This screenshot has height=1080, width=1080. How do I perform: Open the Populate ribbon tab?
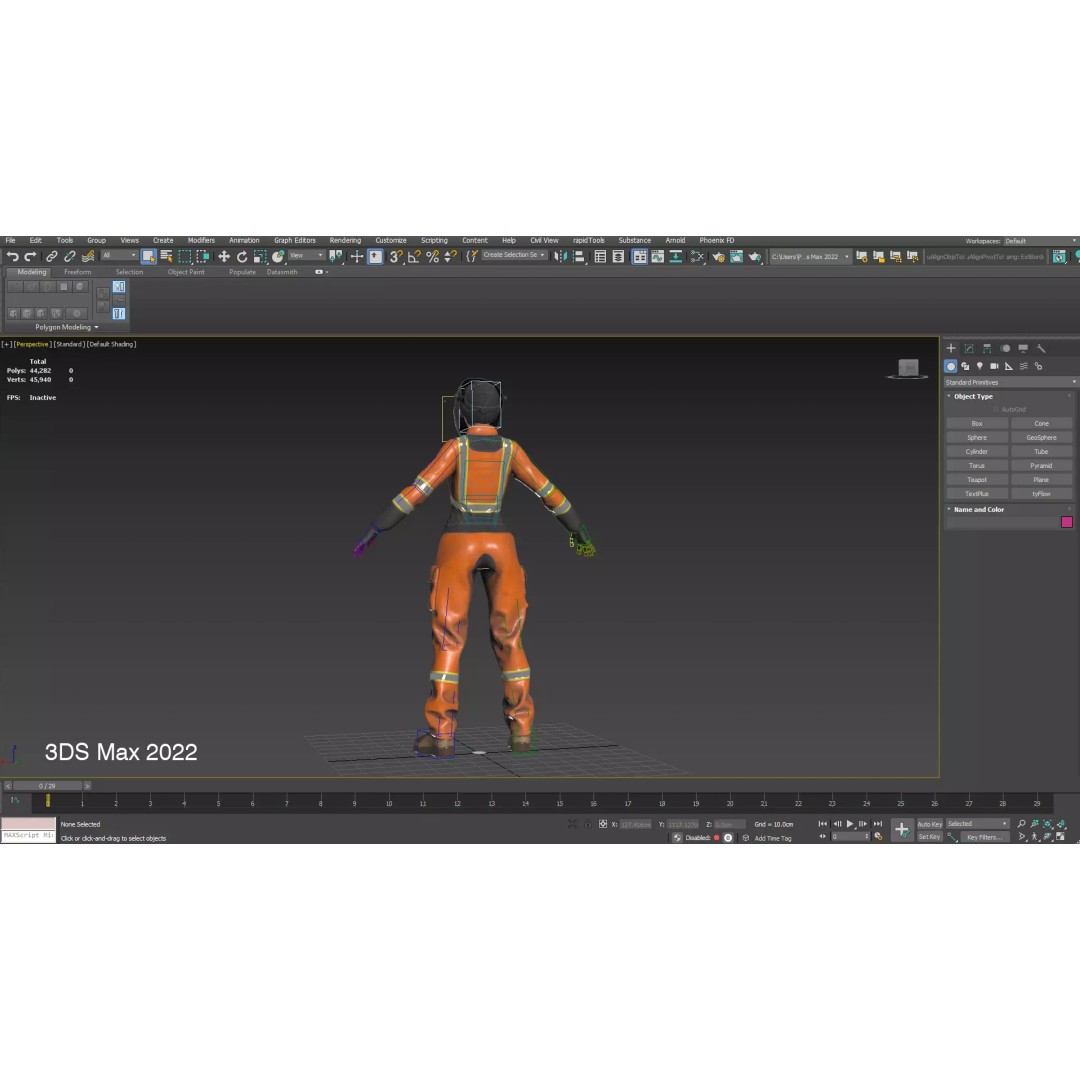[x=242, y=272]
